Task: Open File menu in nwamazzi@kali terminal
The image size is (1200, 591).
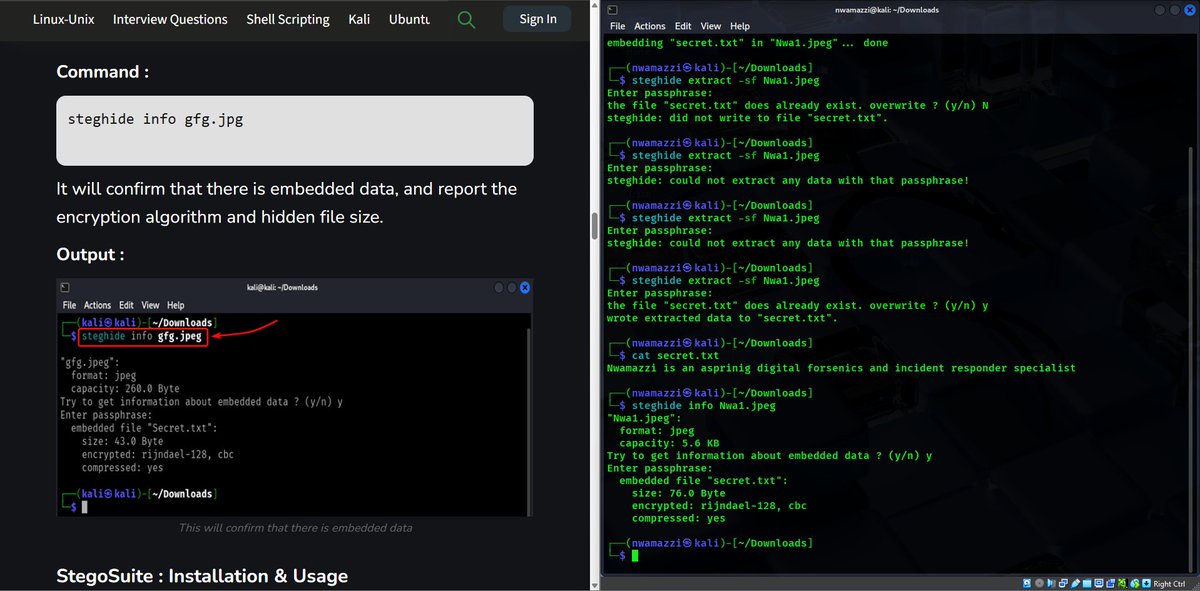Action: (x=617, y=26)
